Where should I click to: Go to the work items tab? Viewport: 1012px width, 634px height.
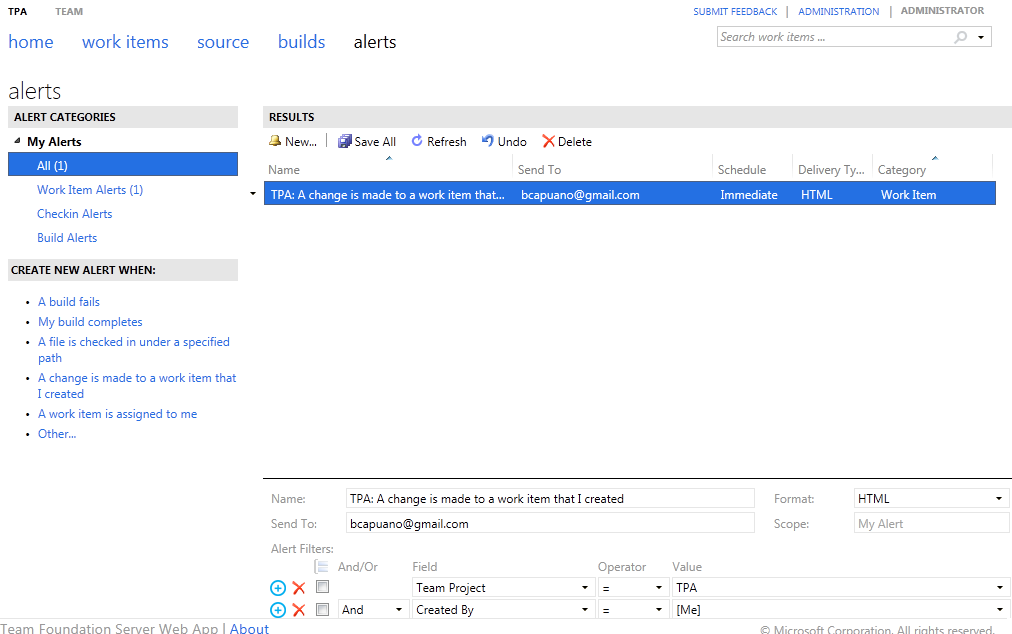(125, 42)
